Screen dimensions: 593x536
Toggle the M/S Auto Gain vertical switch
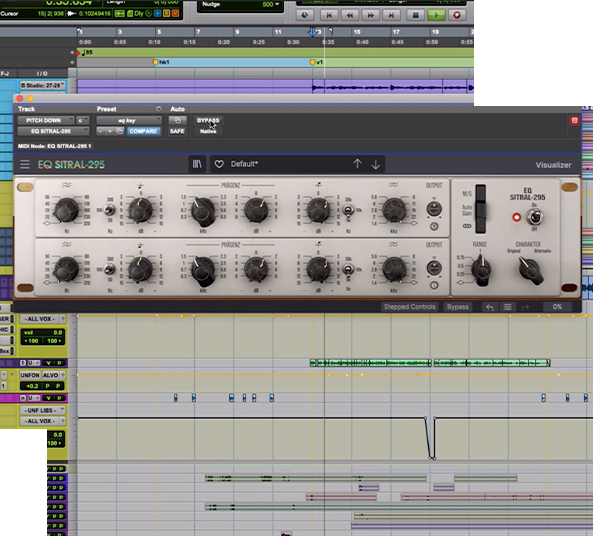pos(481,209)
